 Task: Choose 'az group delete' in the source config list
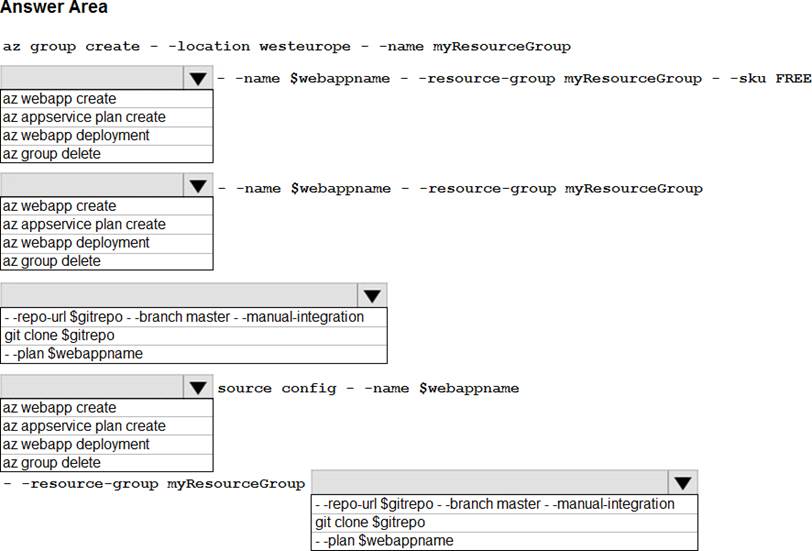[52, 463]
